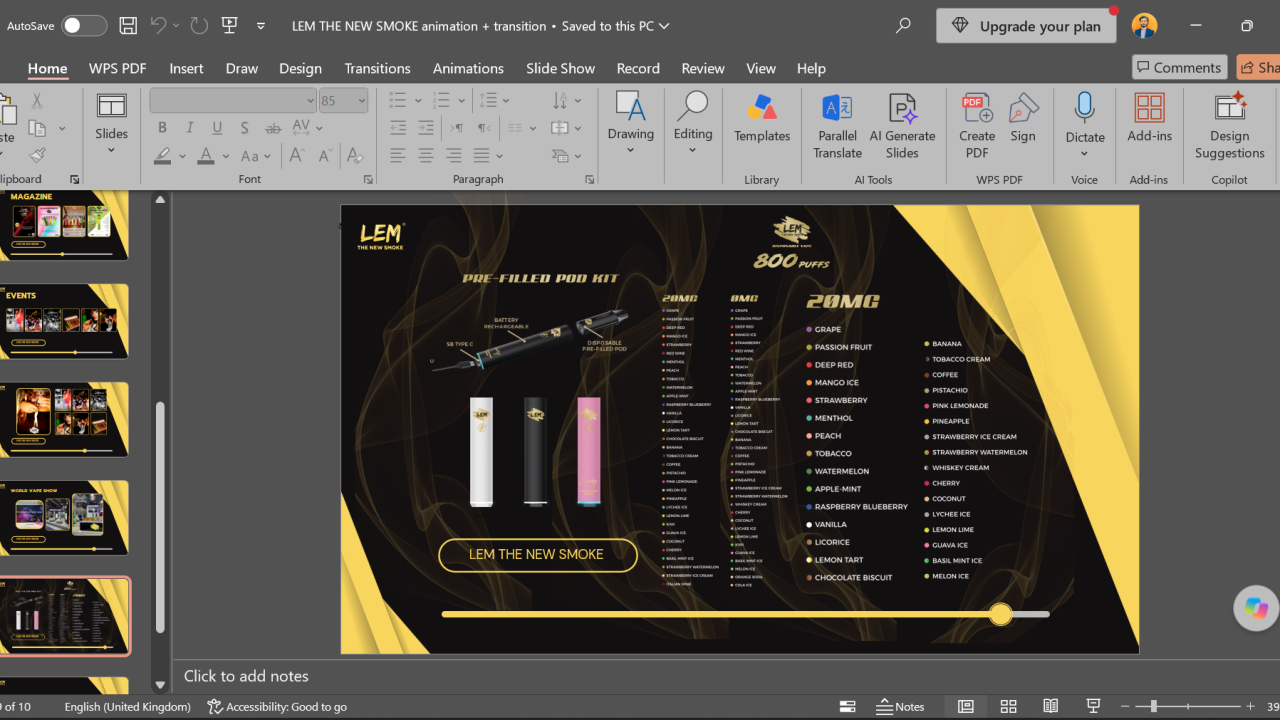Expand the font size dropdown
Viewport: 1280px width, 720px height.
coord(362,101)
